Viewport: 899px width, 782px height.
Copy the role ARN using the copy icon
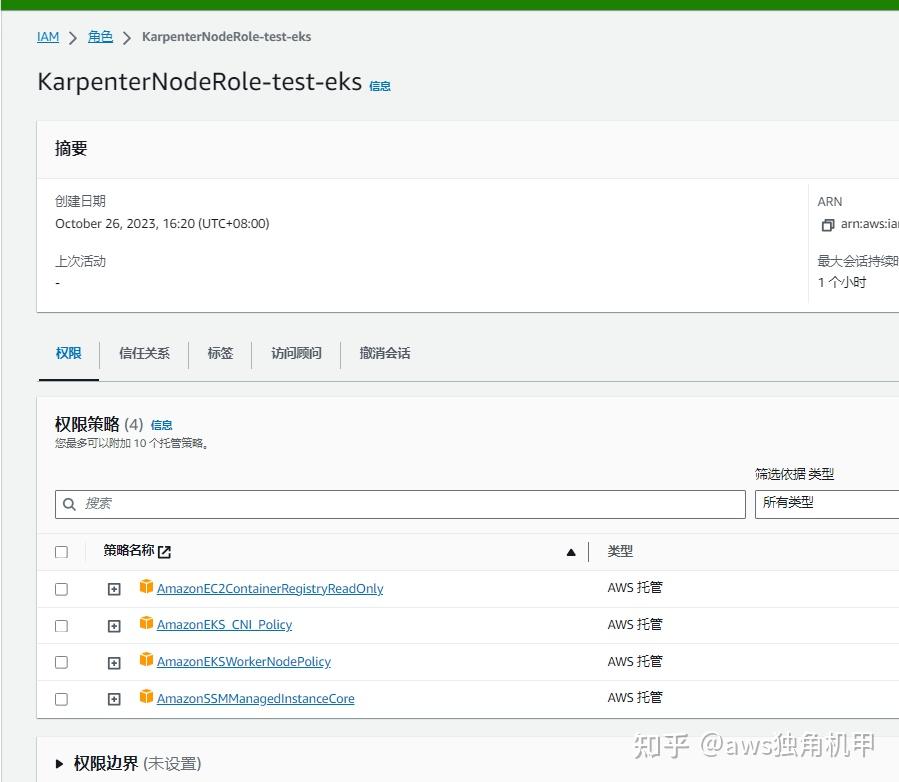pos(828,225)
